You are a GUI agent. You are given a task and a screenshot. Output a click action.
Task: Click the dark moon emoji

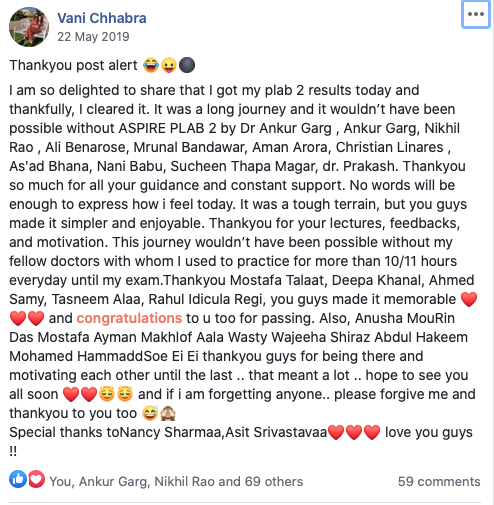[x=187, y=65]
